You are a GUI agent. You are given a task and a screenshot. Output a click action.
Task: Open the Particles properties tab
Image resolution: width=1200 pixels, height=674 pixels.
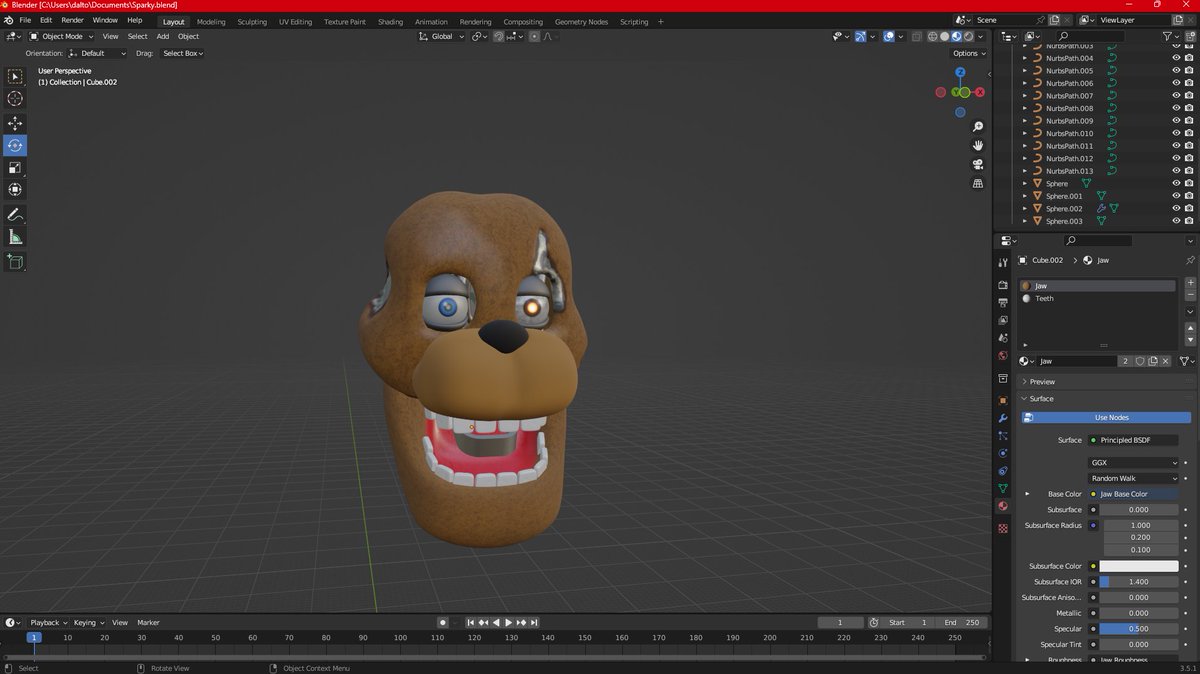point(1003,436)
